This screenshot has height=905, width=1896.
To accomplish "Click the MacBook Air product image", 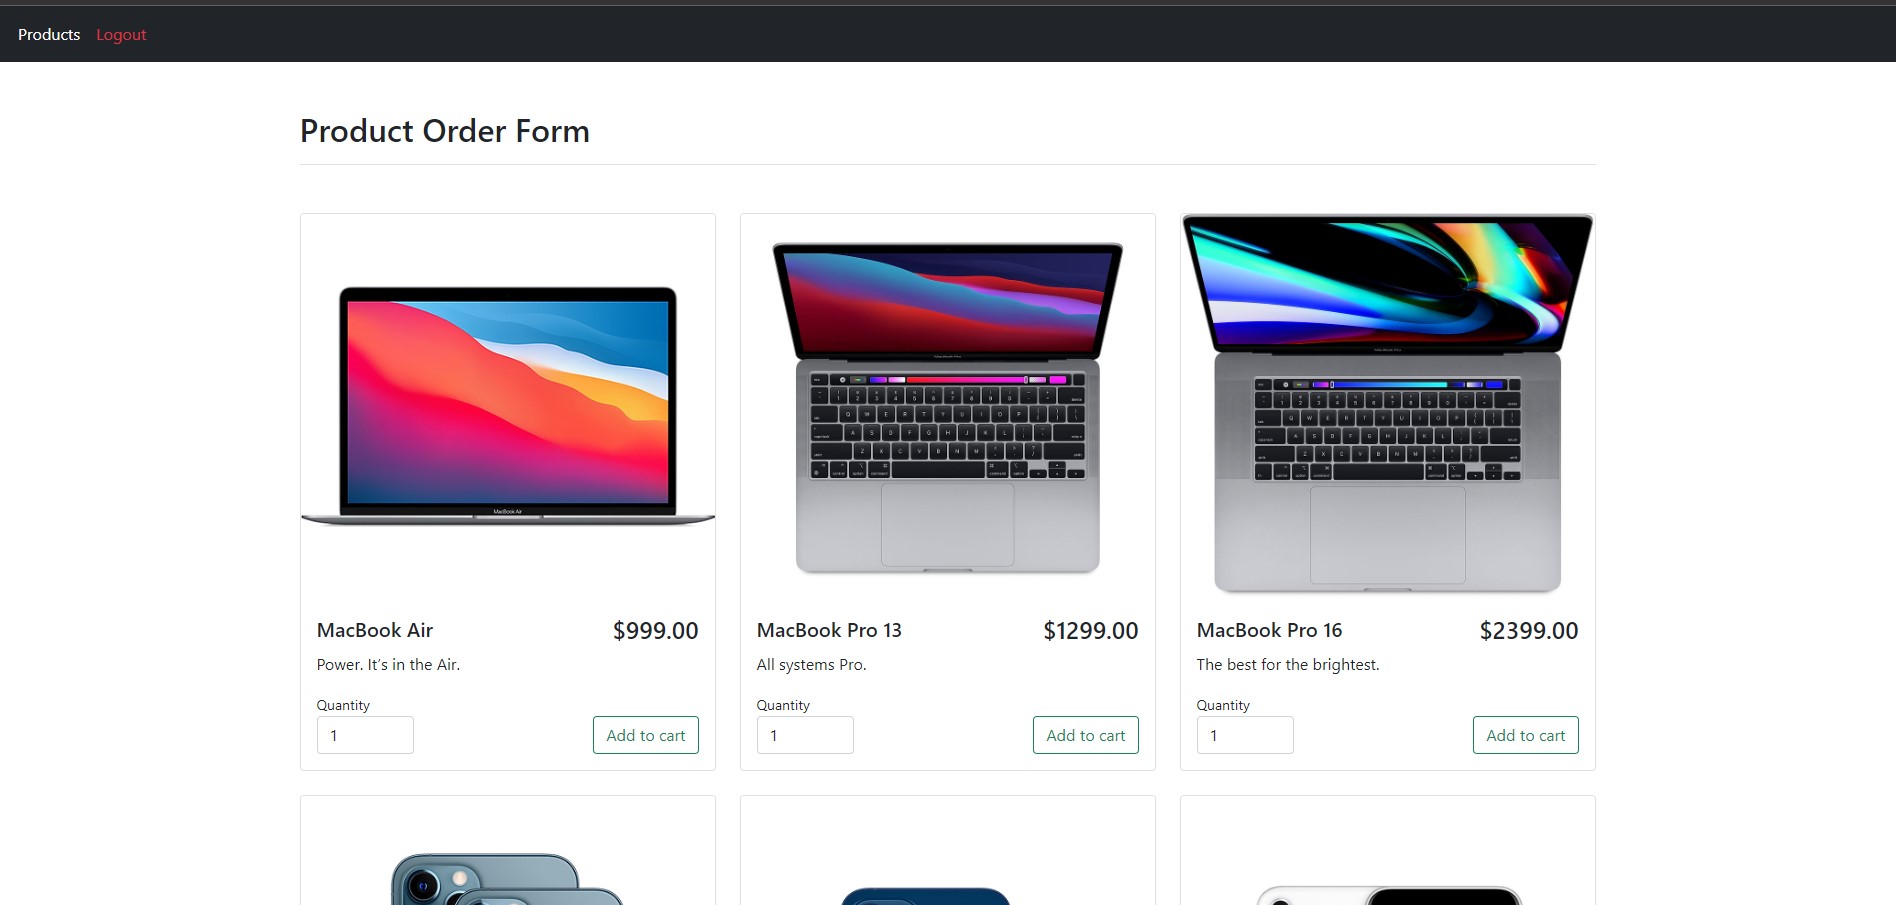I will [508, 406].
